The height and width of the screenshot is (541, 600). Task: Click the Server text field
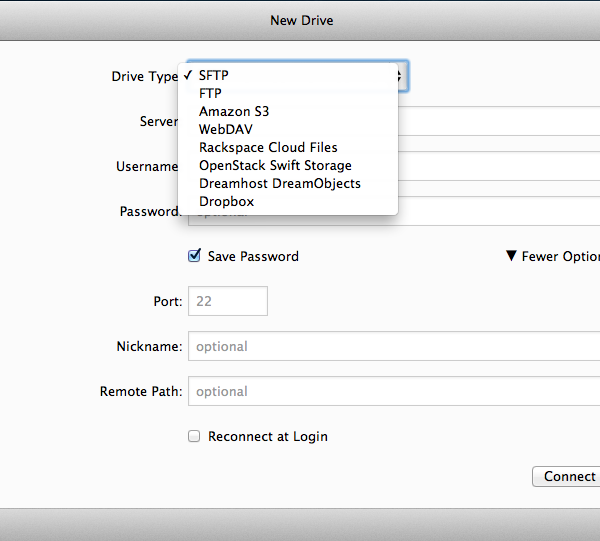click(x=500, y=121)
